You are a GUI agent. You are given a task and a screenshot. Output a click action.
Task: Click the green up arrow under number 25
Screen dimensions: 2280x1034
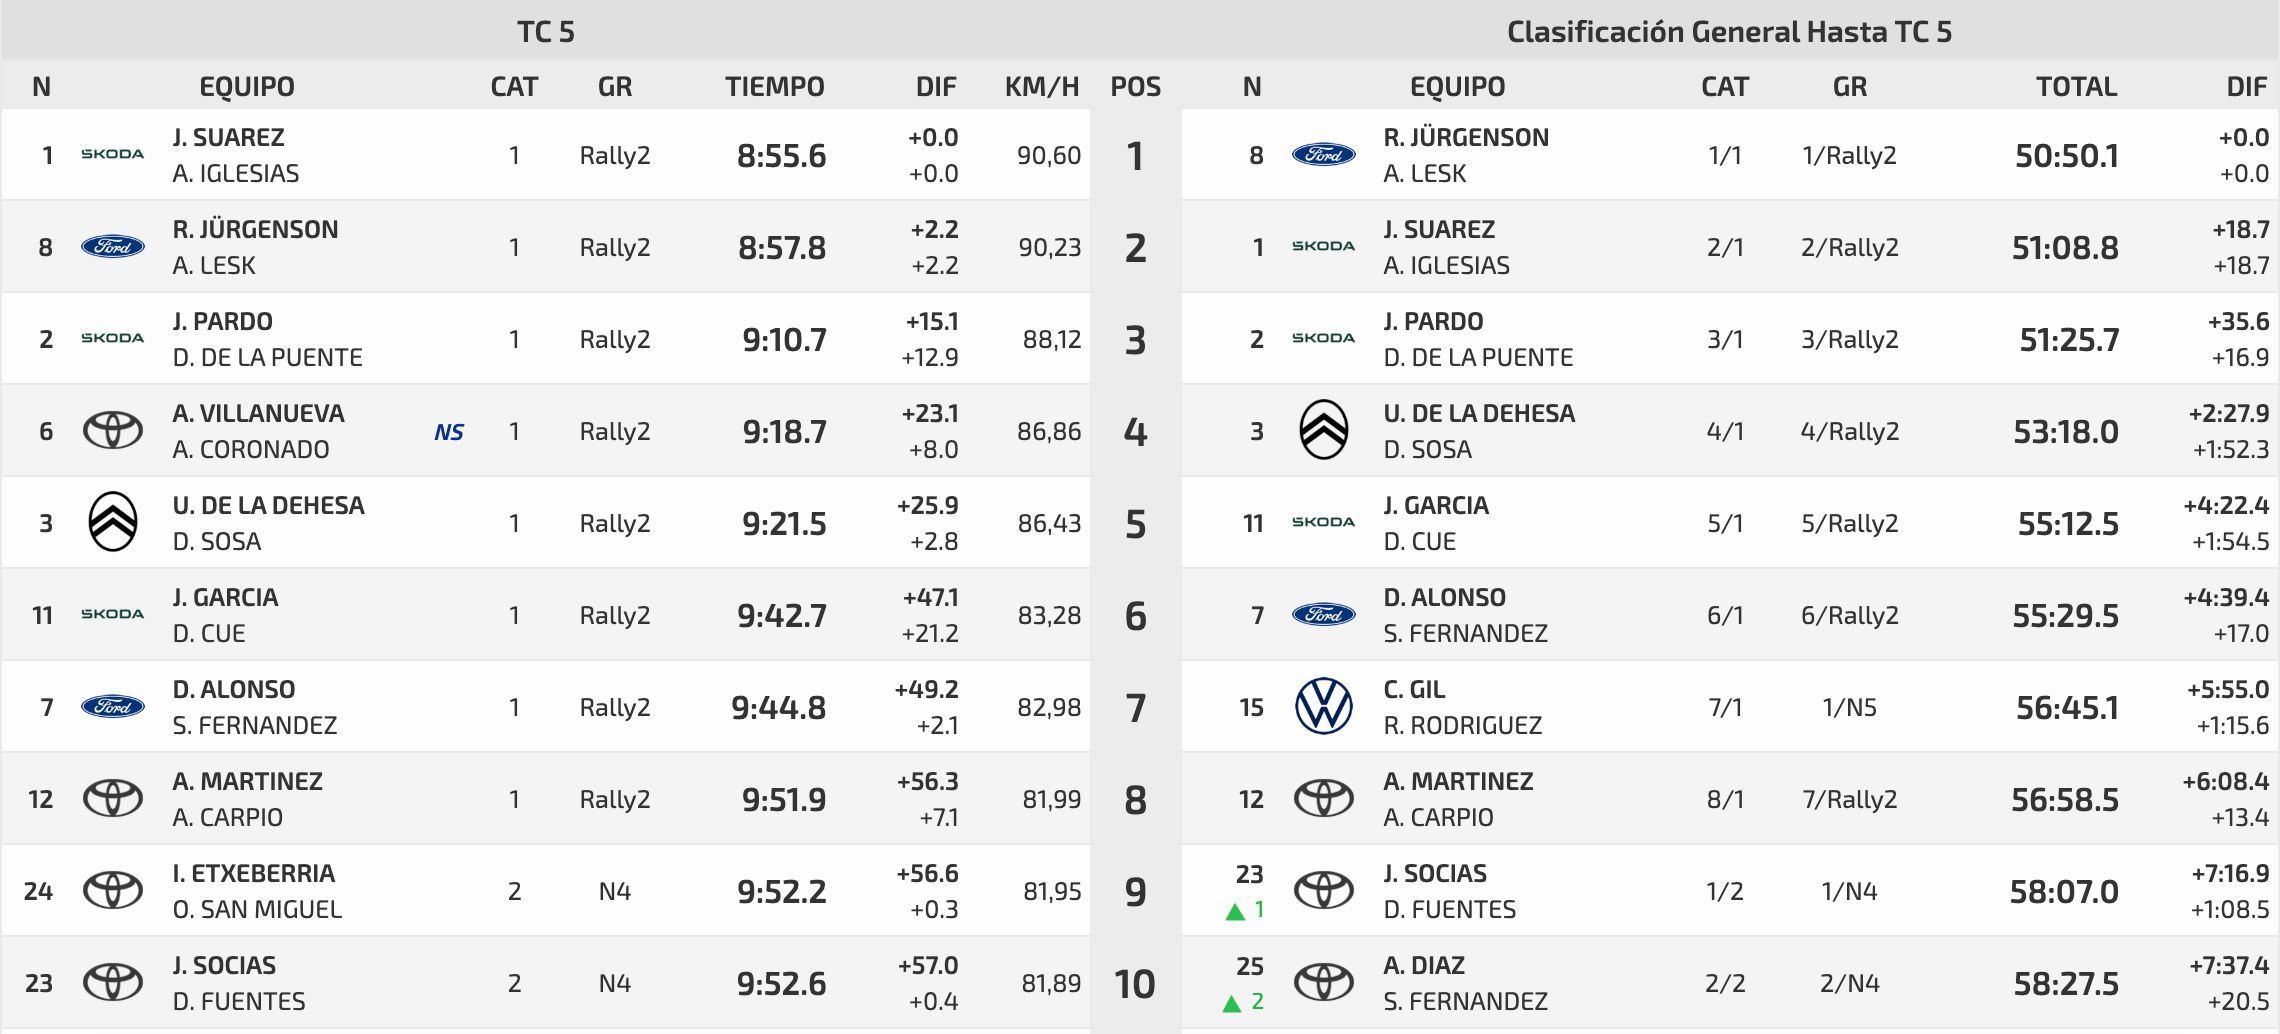1232,1003
